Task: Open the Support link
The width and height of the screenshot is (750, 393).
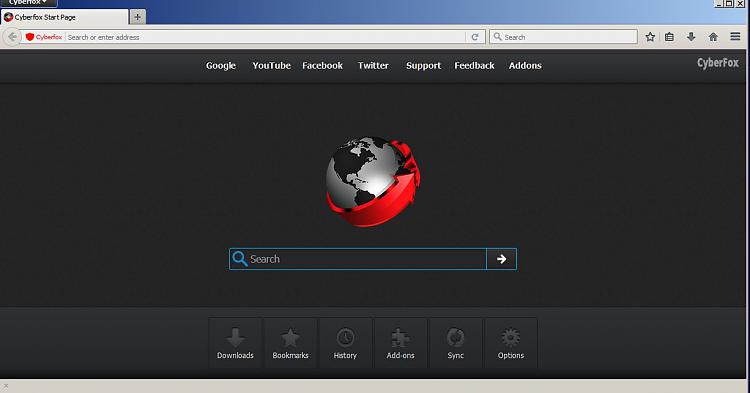Action: coord(423,66)
